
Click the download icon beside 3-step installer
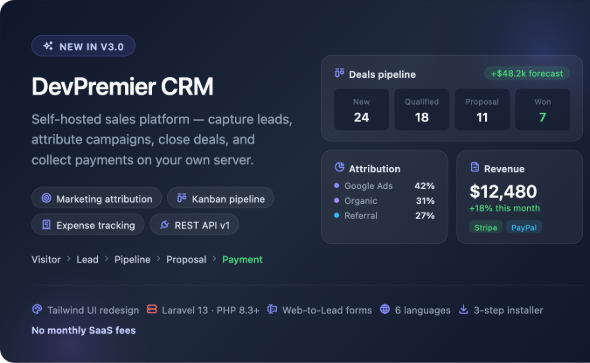tap(464, 310)
